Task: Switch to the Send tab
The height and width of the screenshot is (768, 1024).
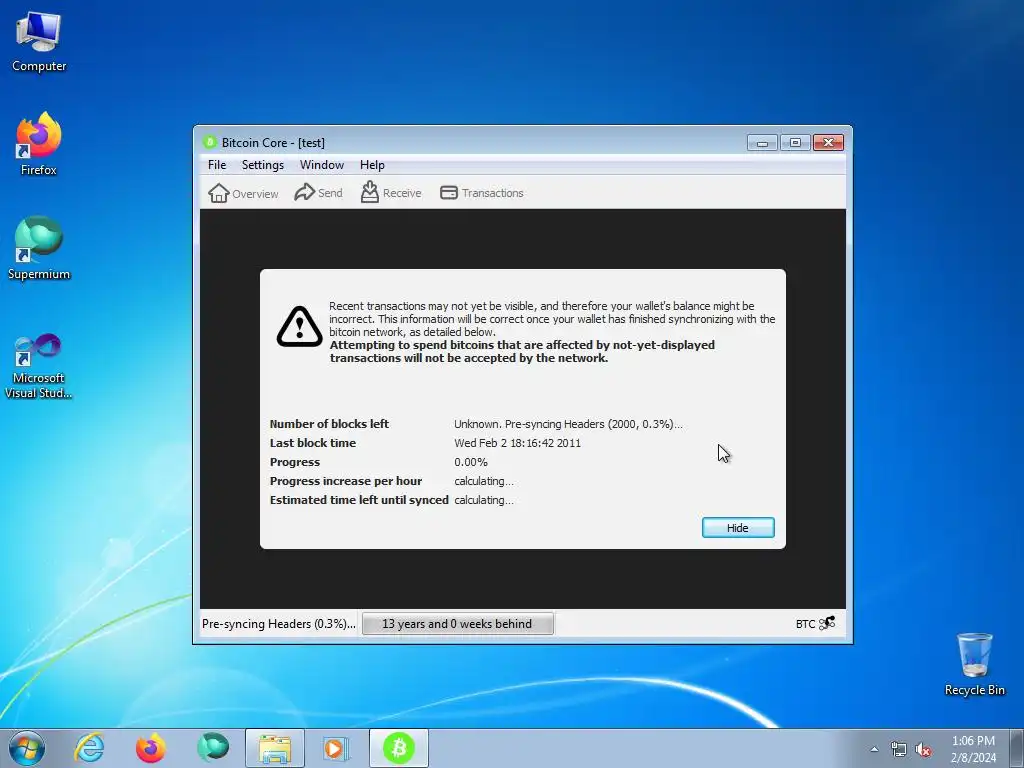Action: coord(319,193)
